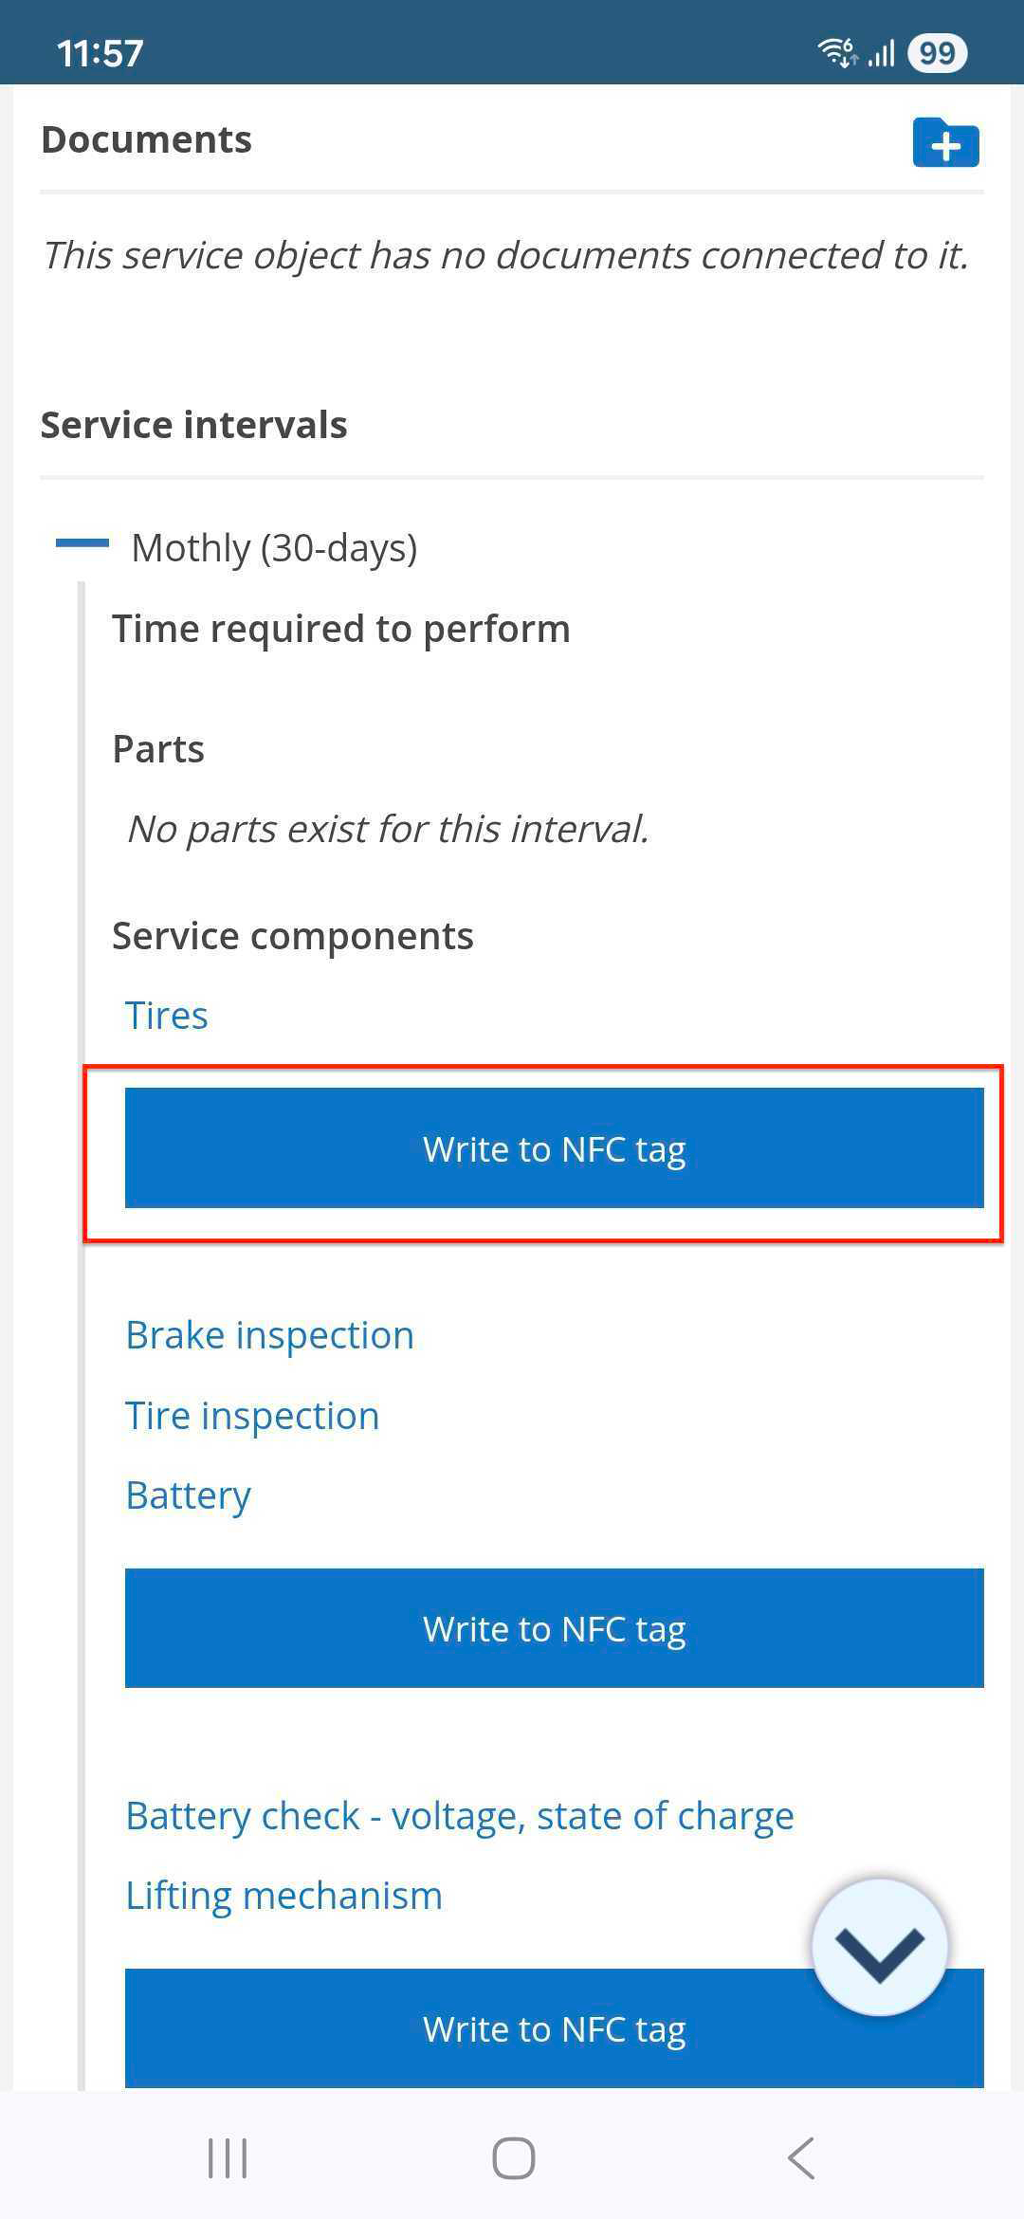
Task: Open Battery check - voltage, state of charge
Action: (459, 1814)
